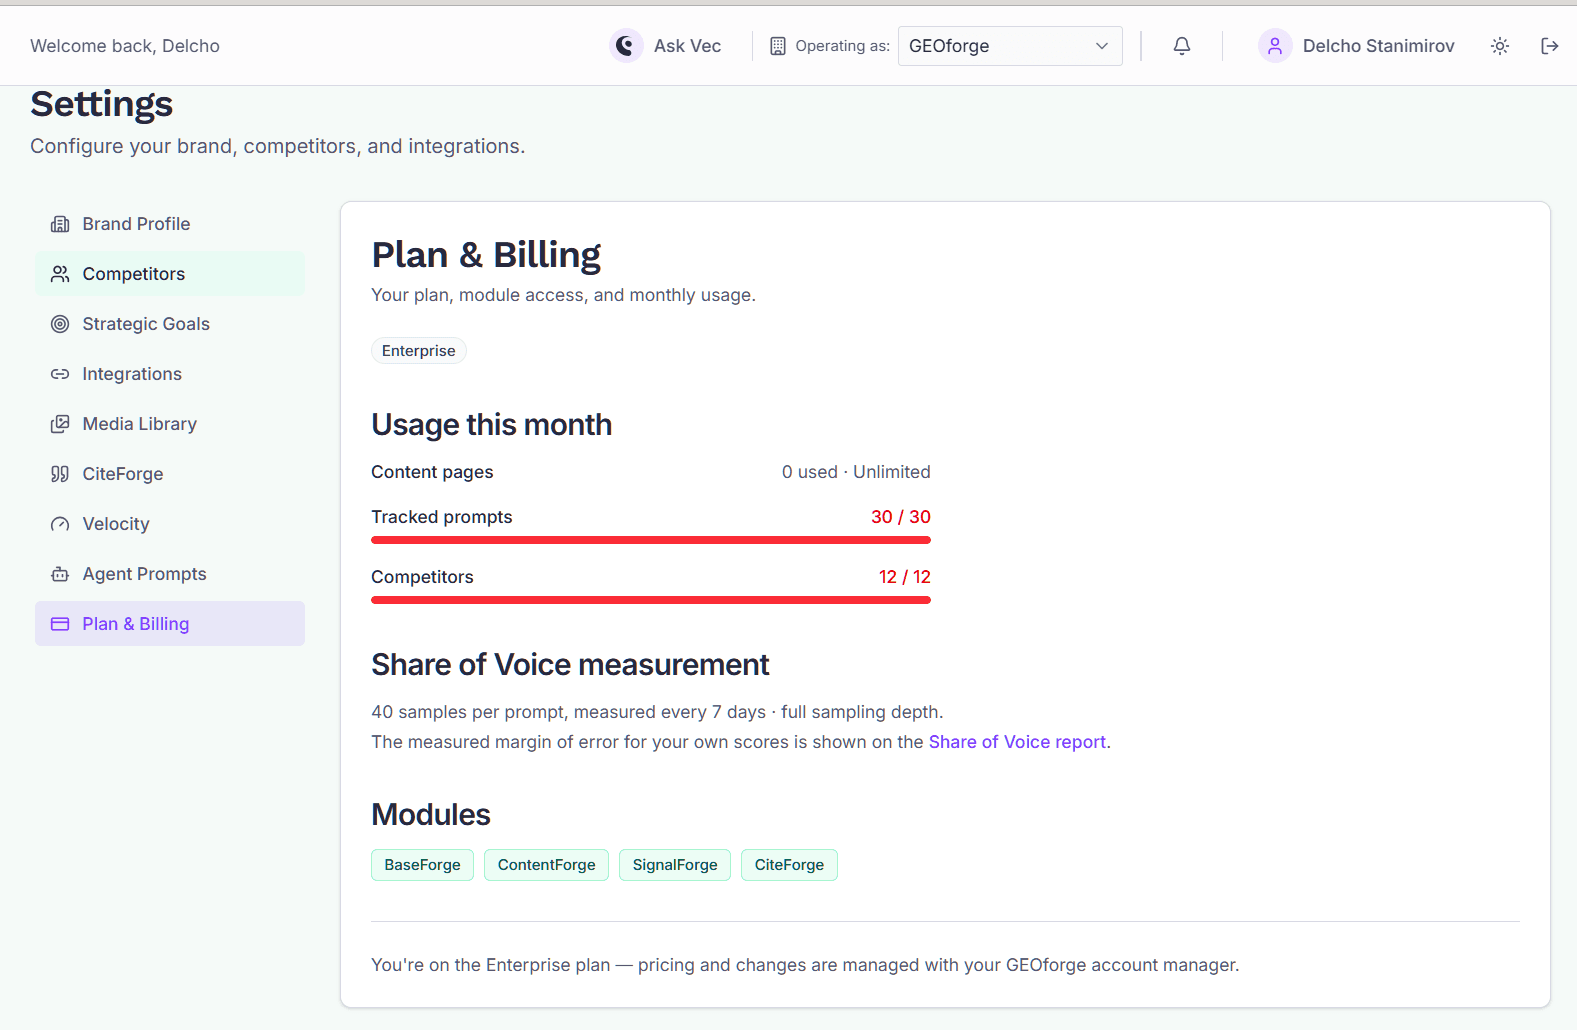Click 'Welcome back, Delcho' text

point(125,46)
